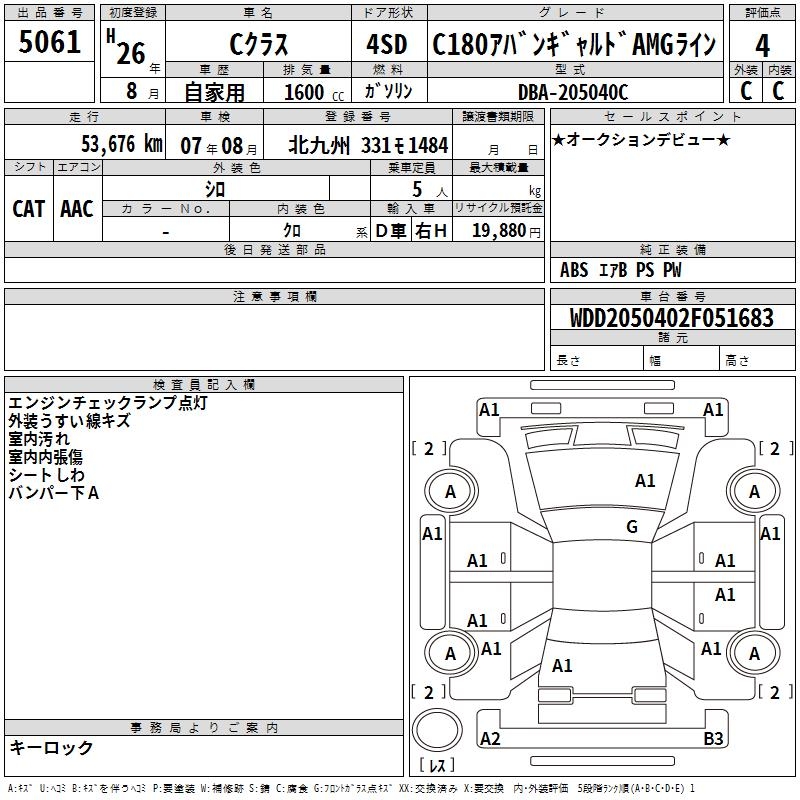The width and height of the screenshot is (800, 800).
Task: Select note 室内内張傷
Action: click(45, 457)
